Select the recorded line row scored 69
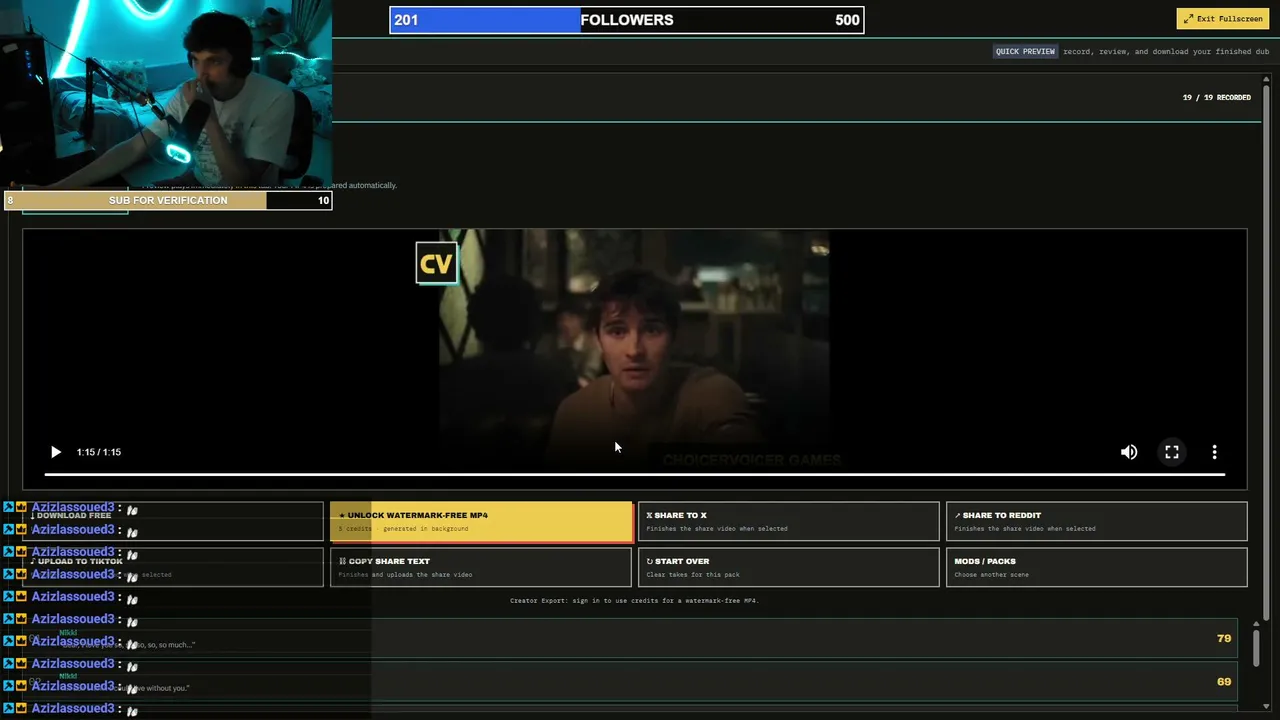1280x720 pixels. click(x=630, y=682)
